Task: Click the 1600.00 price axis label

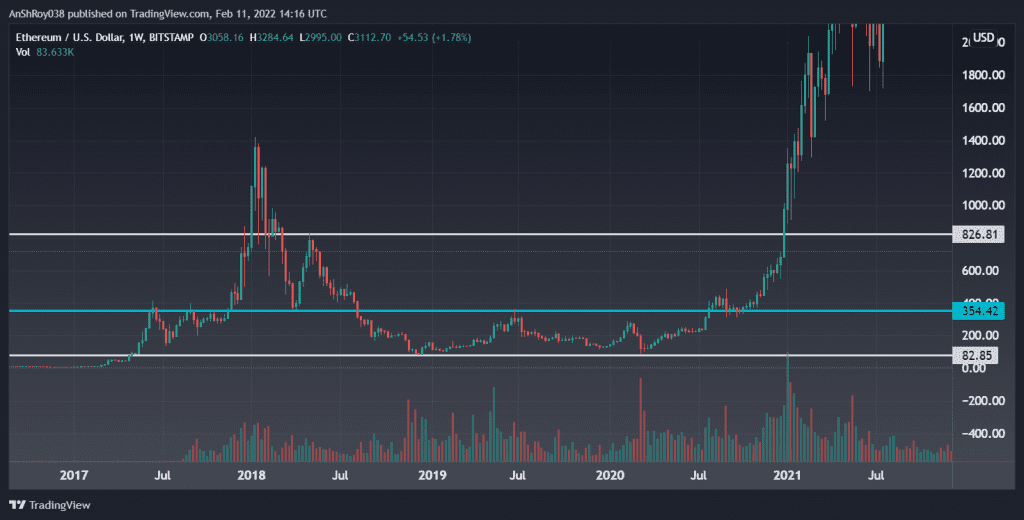Action: pos(983,108)
